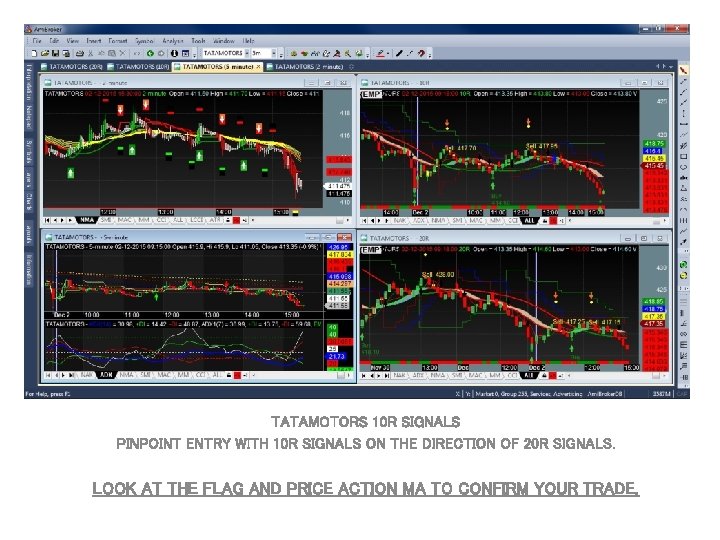Toggle the lock icon in 20R pane

tap(544, 376)
